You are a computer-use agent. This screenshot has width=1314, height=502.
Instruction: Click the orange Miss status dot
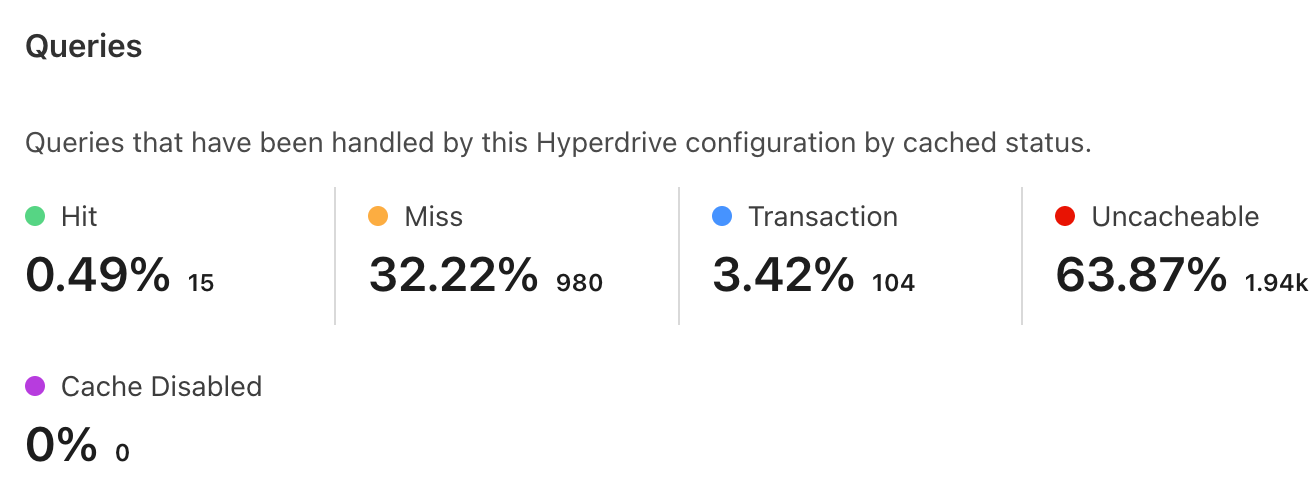tap(378, 216)
